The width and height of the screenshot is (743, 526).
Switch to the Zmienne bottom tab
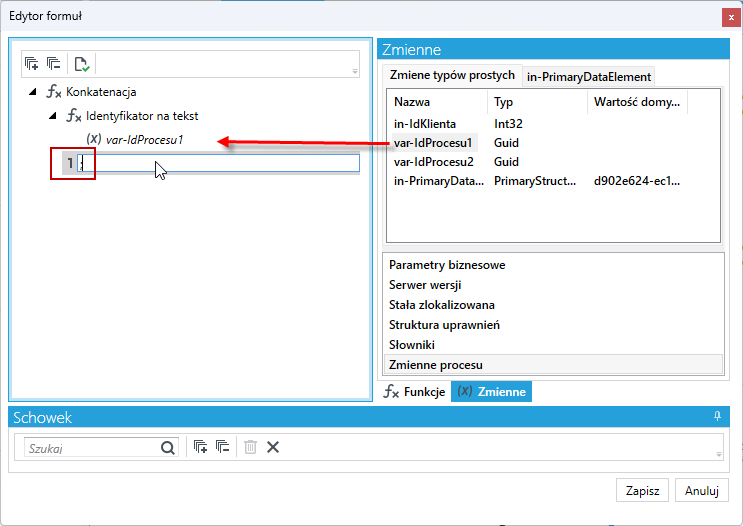(x=491, y=391)
